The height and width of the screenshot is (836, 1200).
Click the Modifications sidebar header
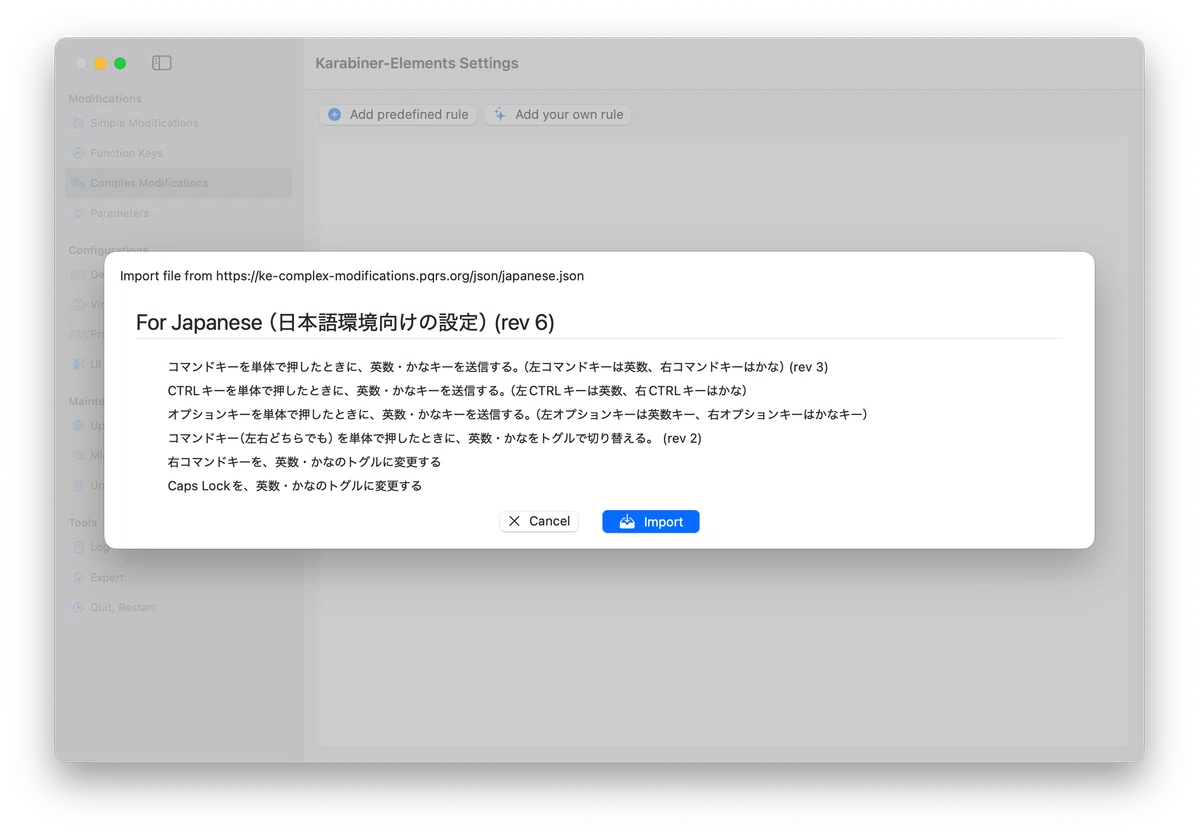coord(105,99)
